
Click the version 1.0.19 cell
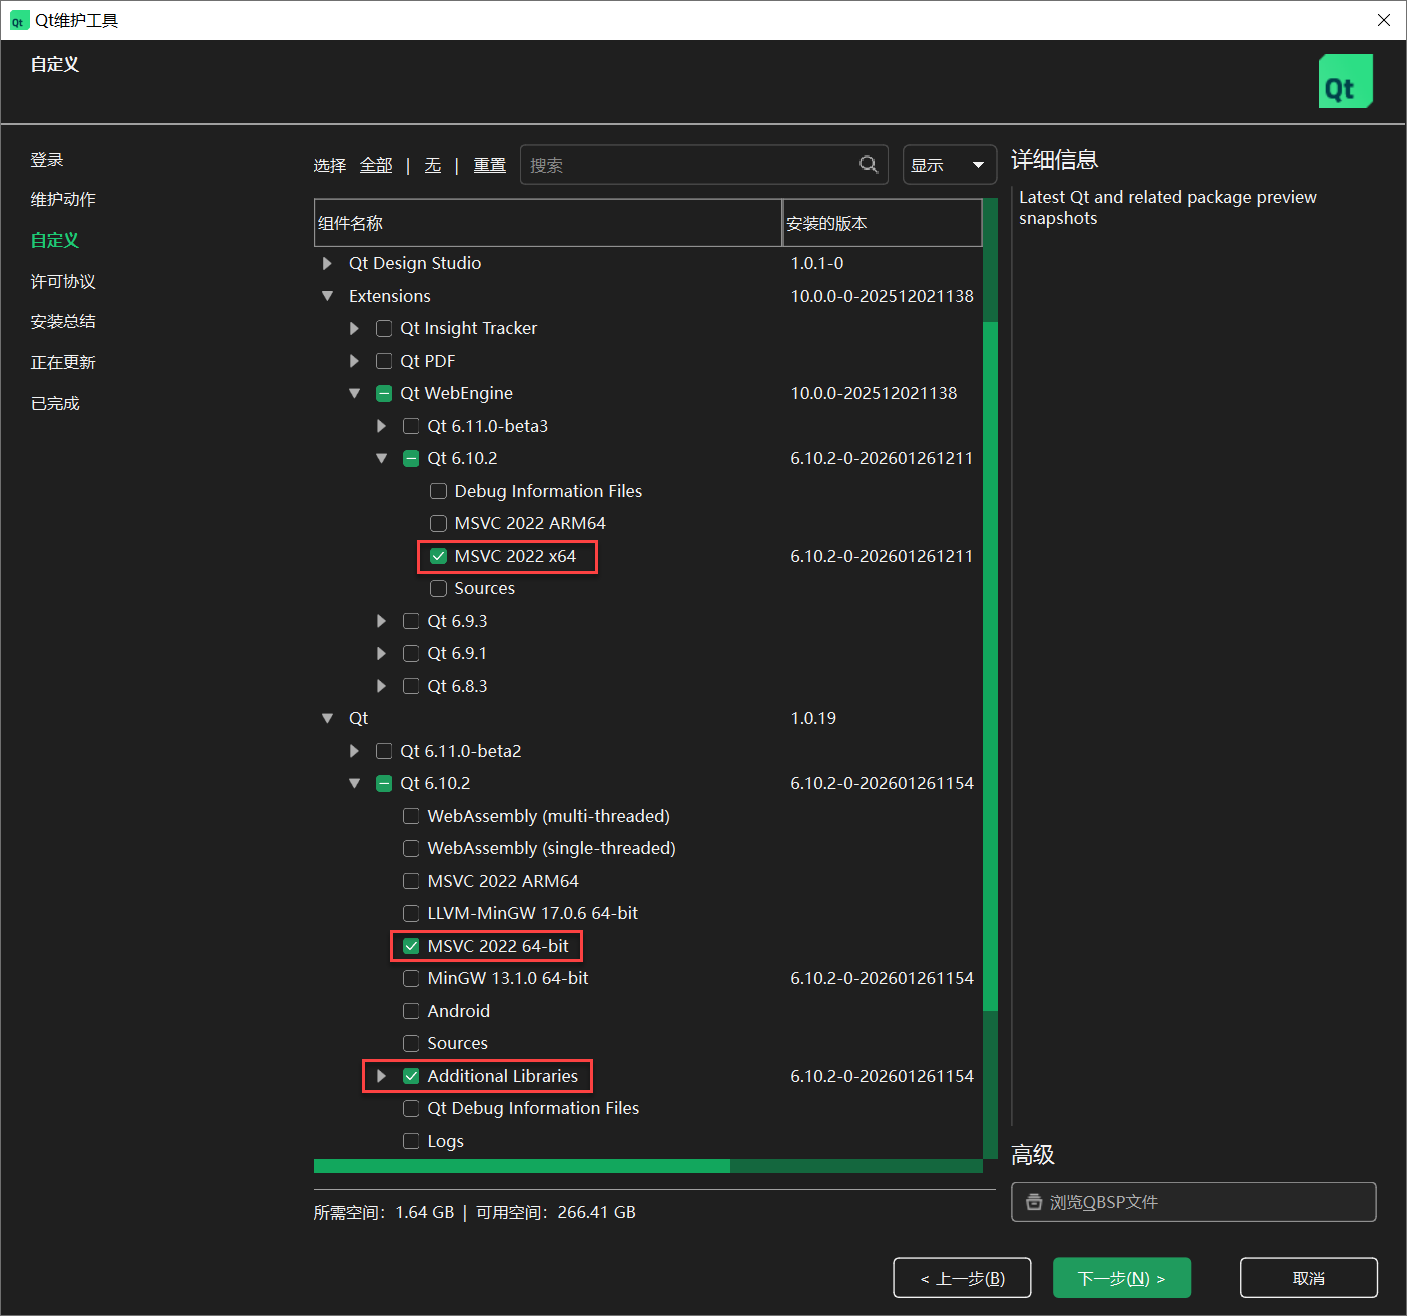pyautogui.click(x=813, y=718)
